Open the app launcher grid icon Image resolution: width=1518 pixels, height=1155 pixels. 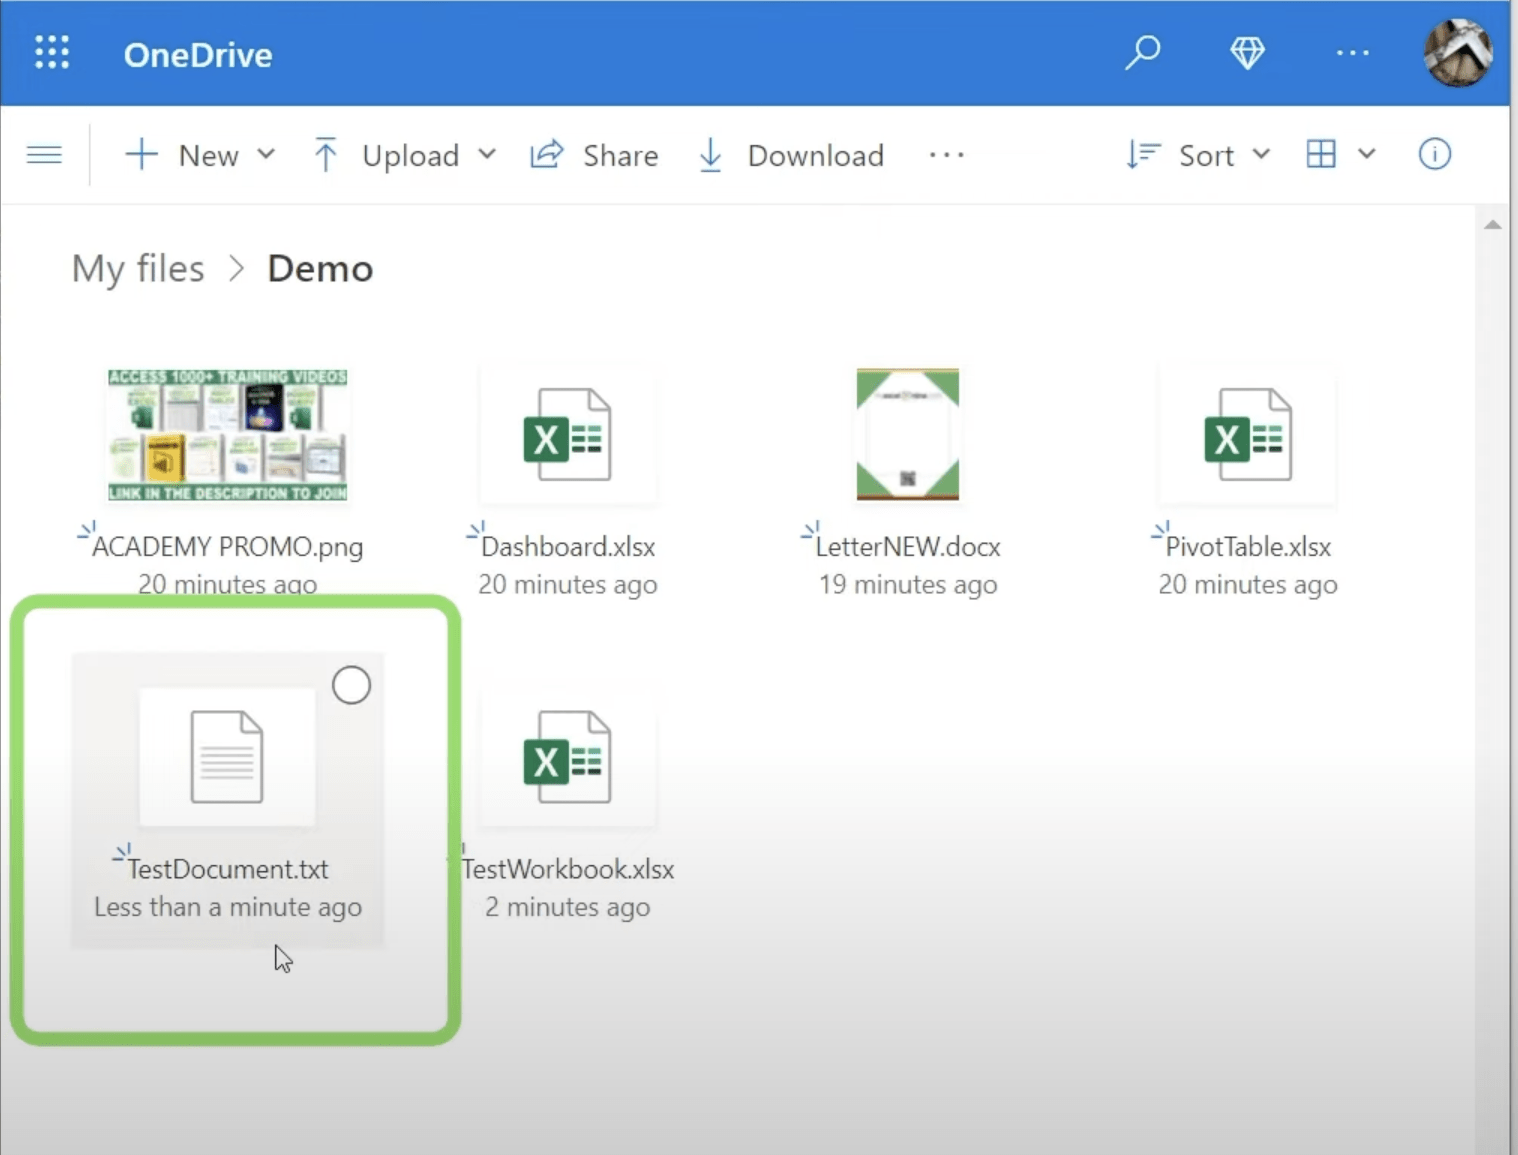pos(52,52)
